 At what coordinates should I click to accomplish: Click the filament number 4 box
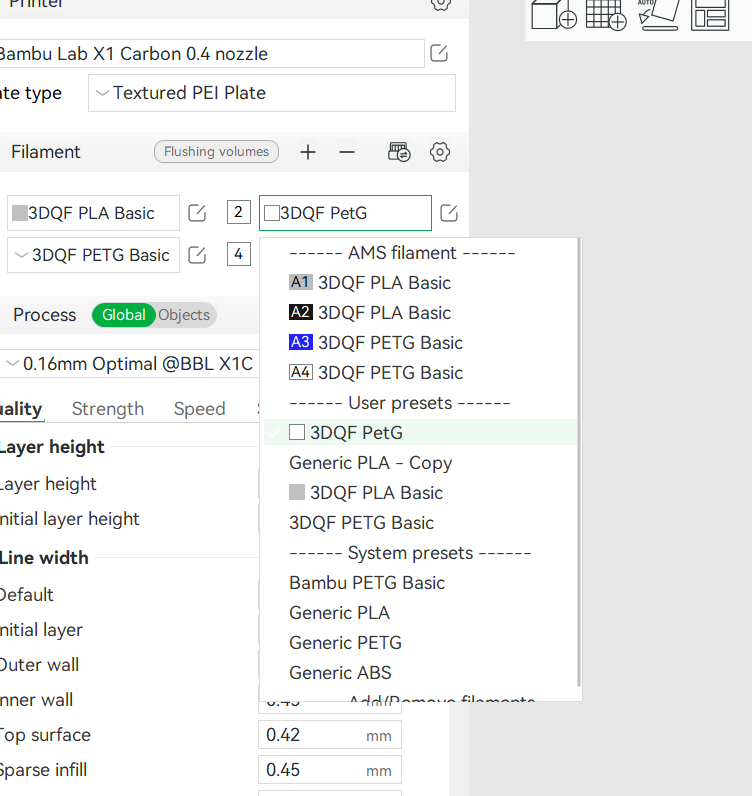tap(239, 254)
